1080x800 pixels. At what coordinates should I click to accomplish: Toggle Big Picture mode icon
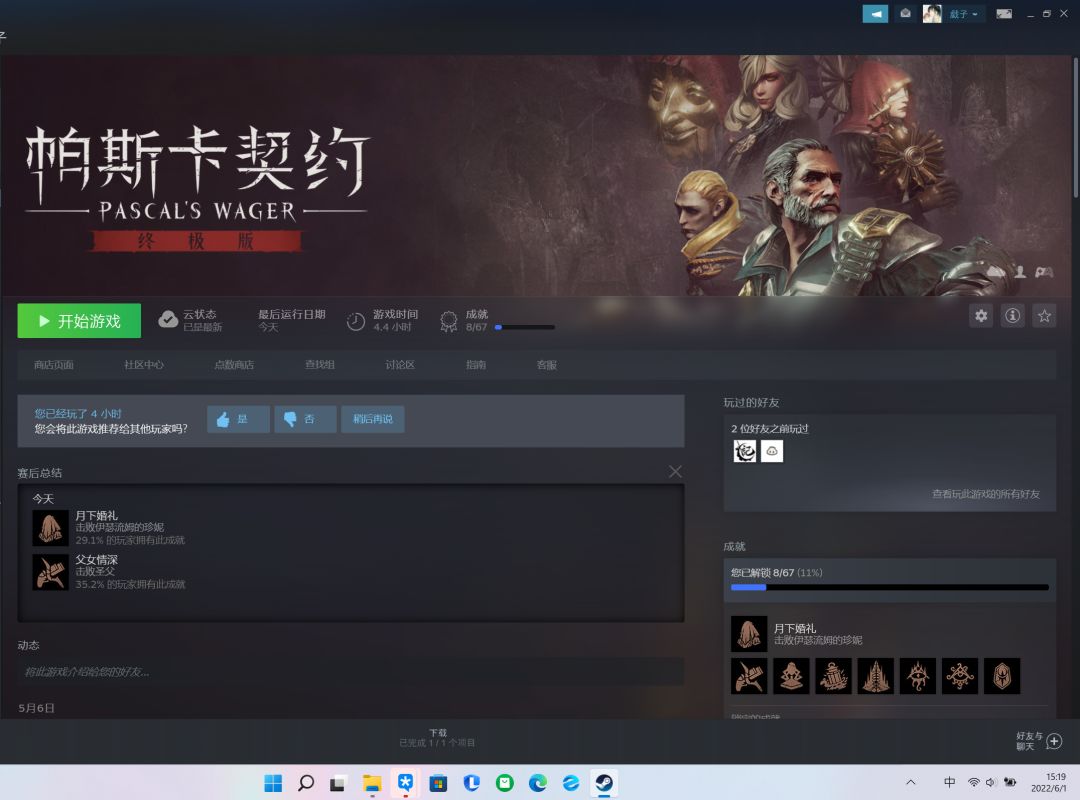[1004, 14]
